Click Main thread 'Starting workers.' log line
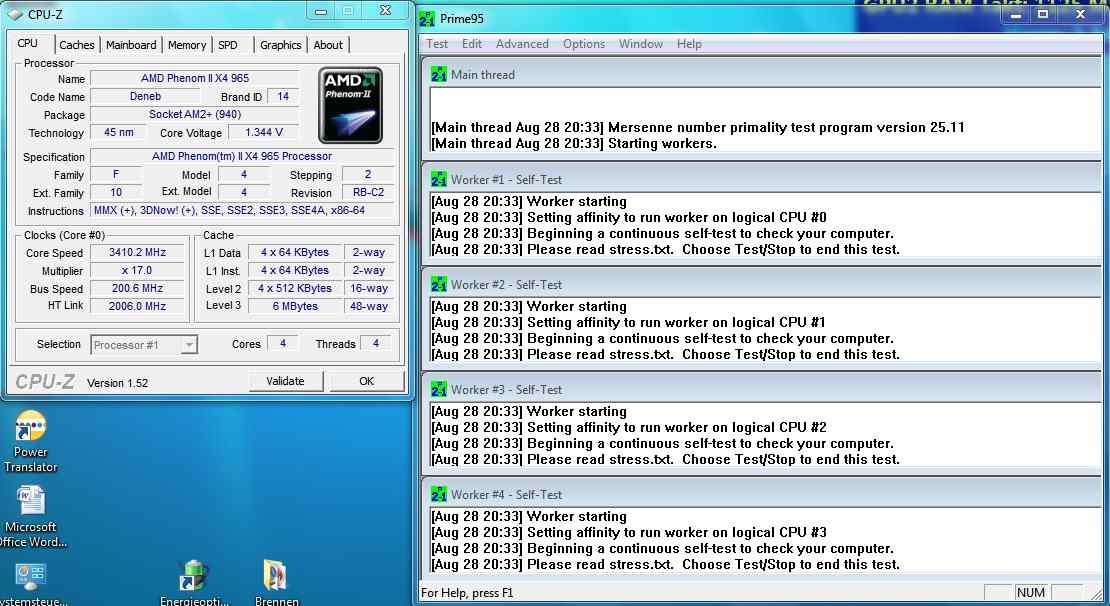1110x606 pixels. pos(574,143)
